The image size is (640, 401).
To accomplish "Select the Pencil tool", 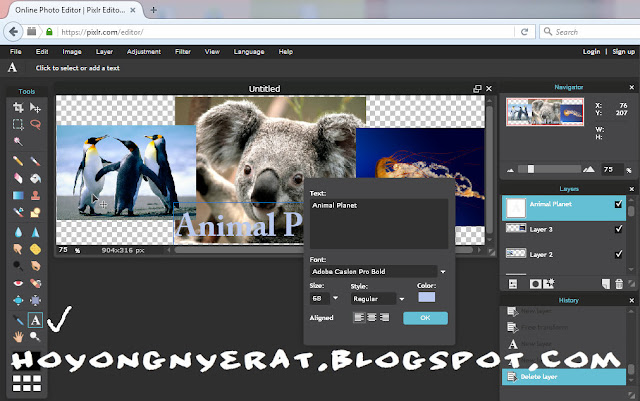I will [18, 161].
